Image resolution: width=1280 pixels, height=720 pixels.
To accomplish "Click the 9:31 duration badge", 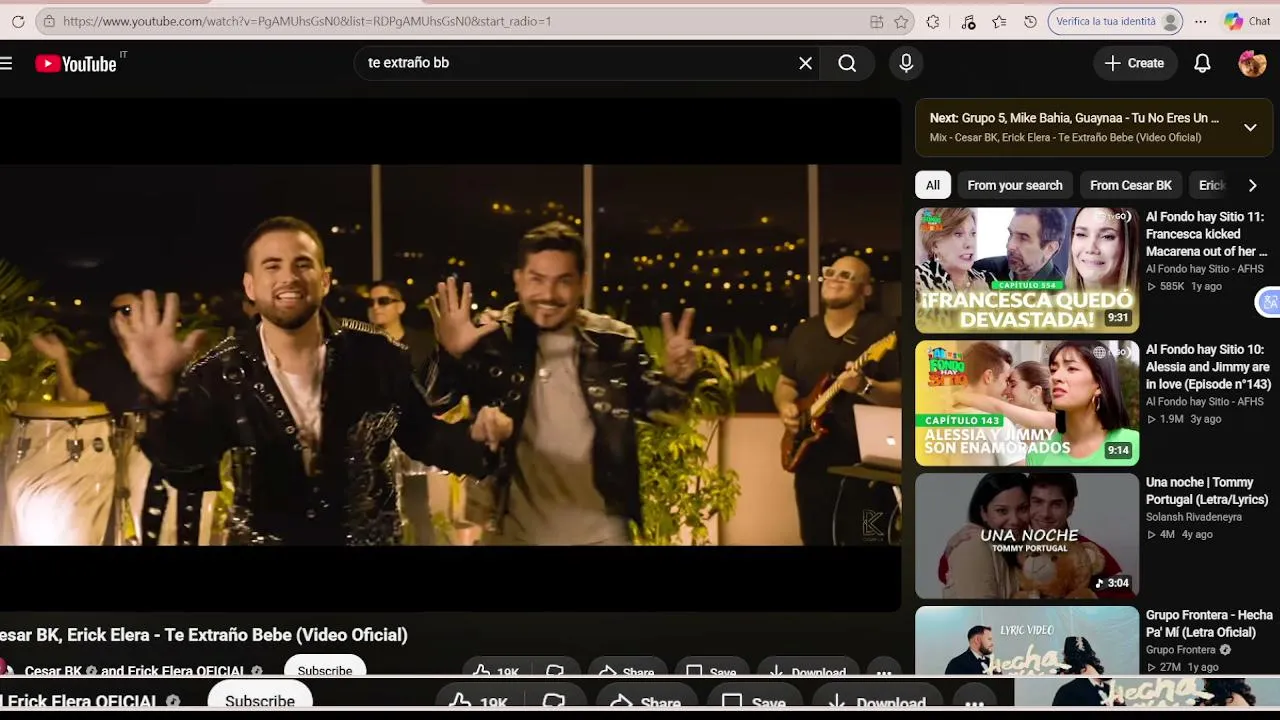I will 1117,318.
